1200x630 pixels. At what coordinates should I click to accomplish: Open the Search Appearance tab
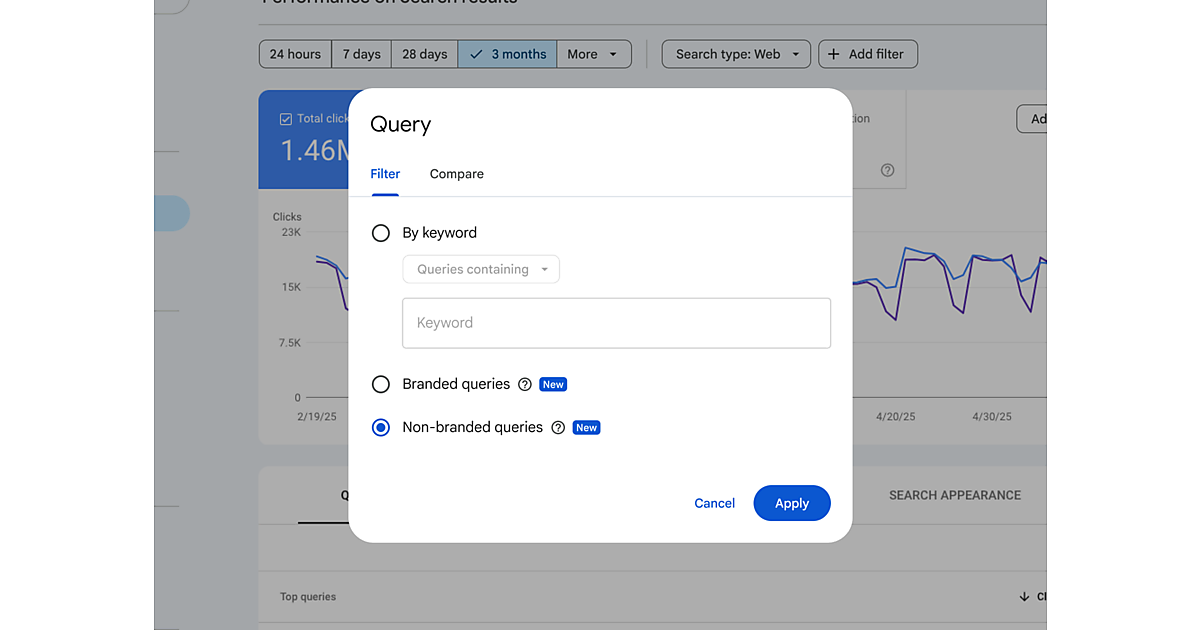pos(954,495)
